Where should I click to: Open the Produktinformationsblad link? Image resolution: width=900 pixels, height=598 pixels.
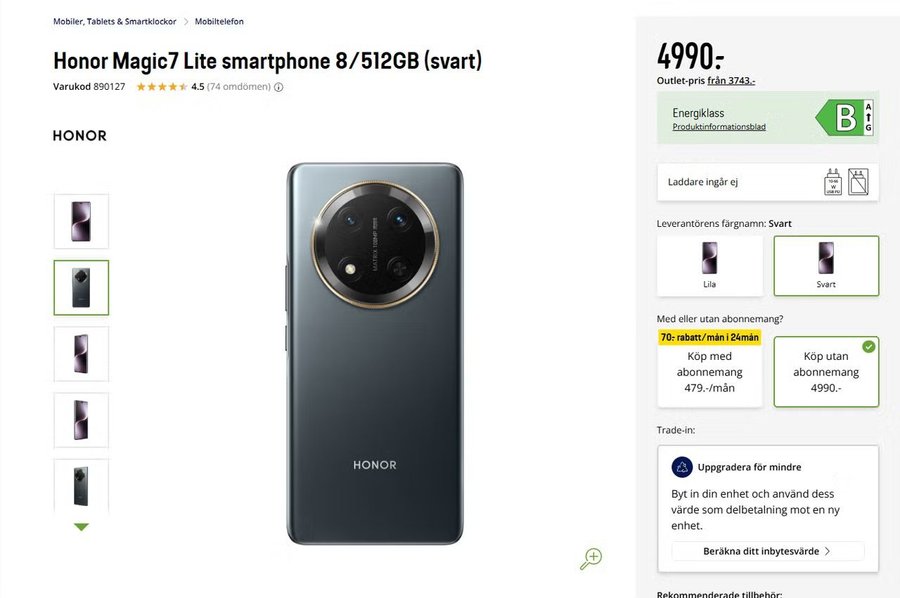719,127
